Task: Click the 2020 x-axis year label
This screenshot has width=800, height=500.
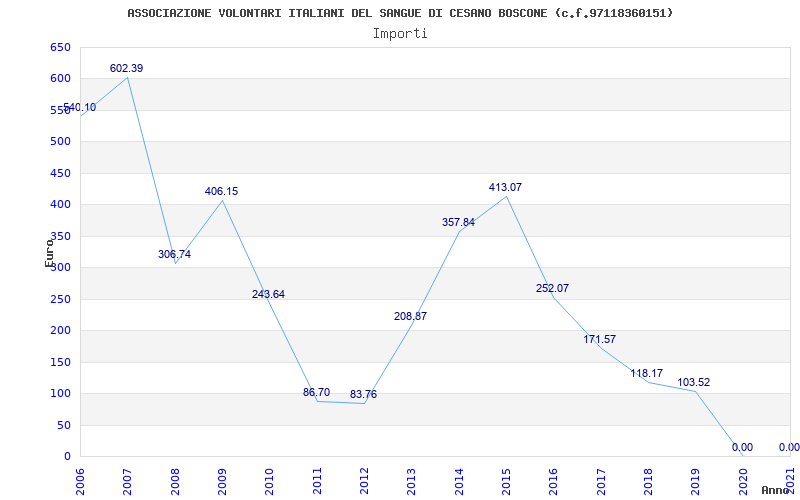Action: tap(742, 482)
